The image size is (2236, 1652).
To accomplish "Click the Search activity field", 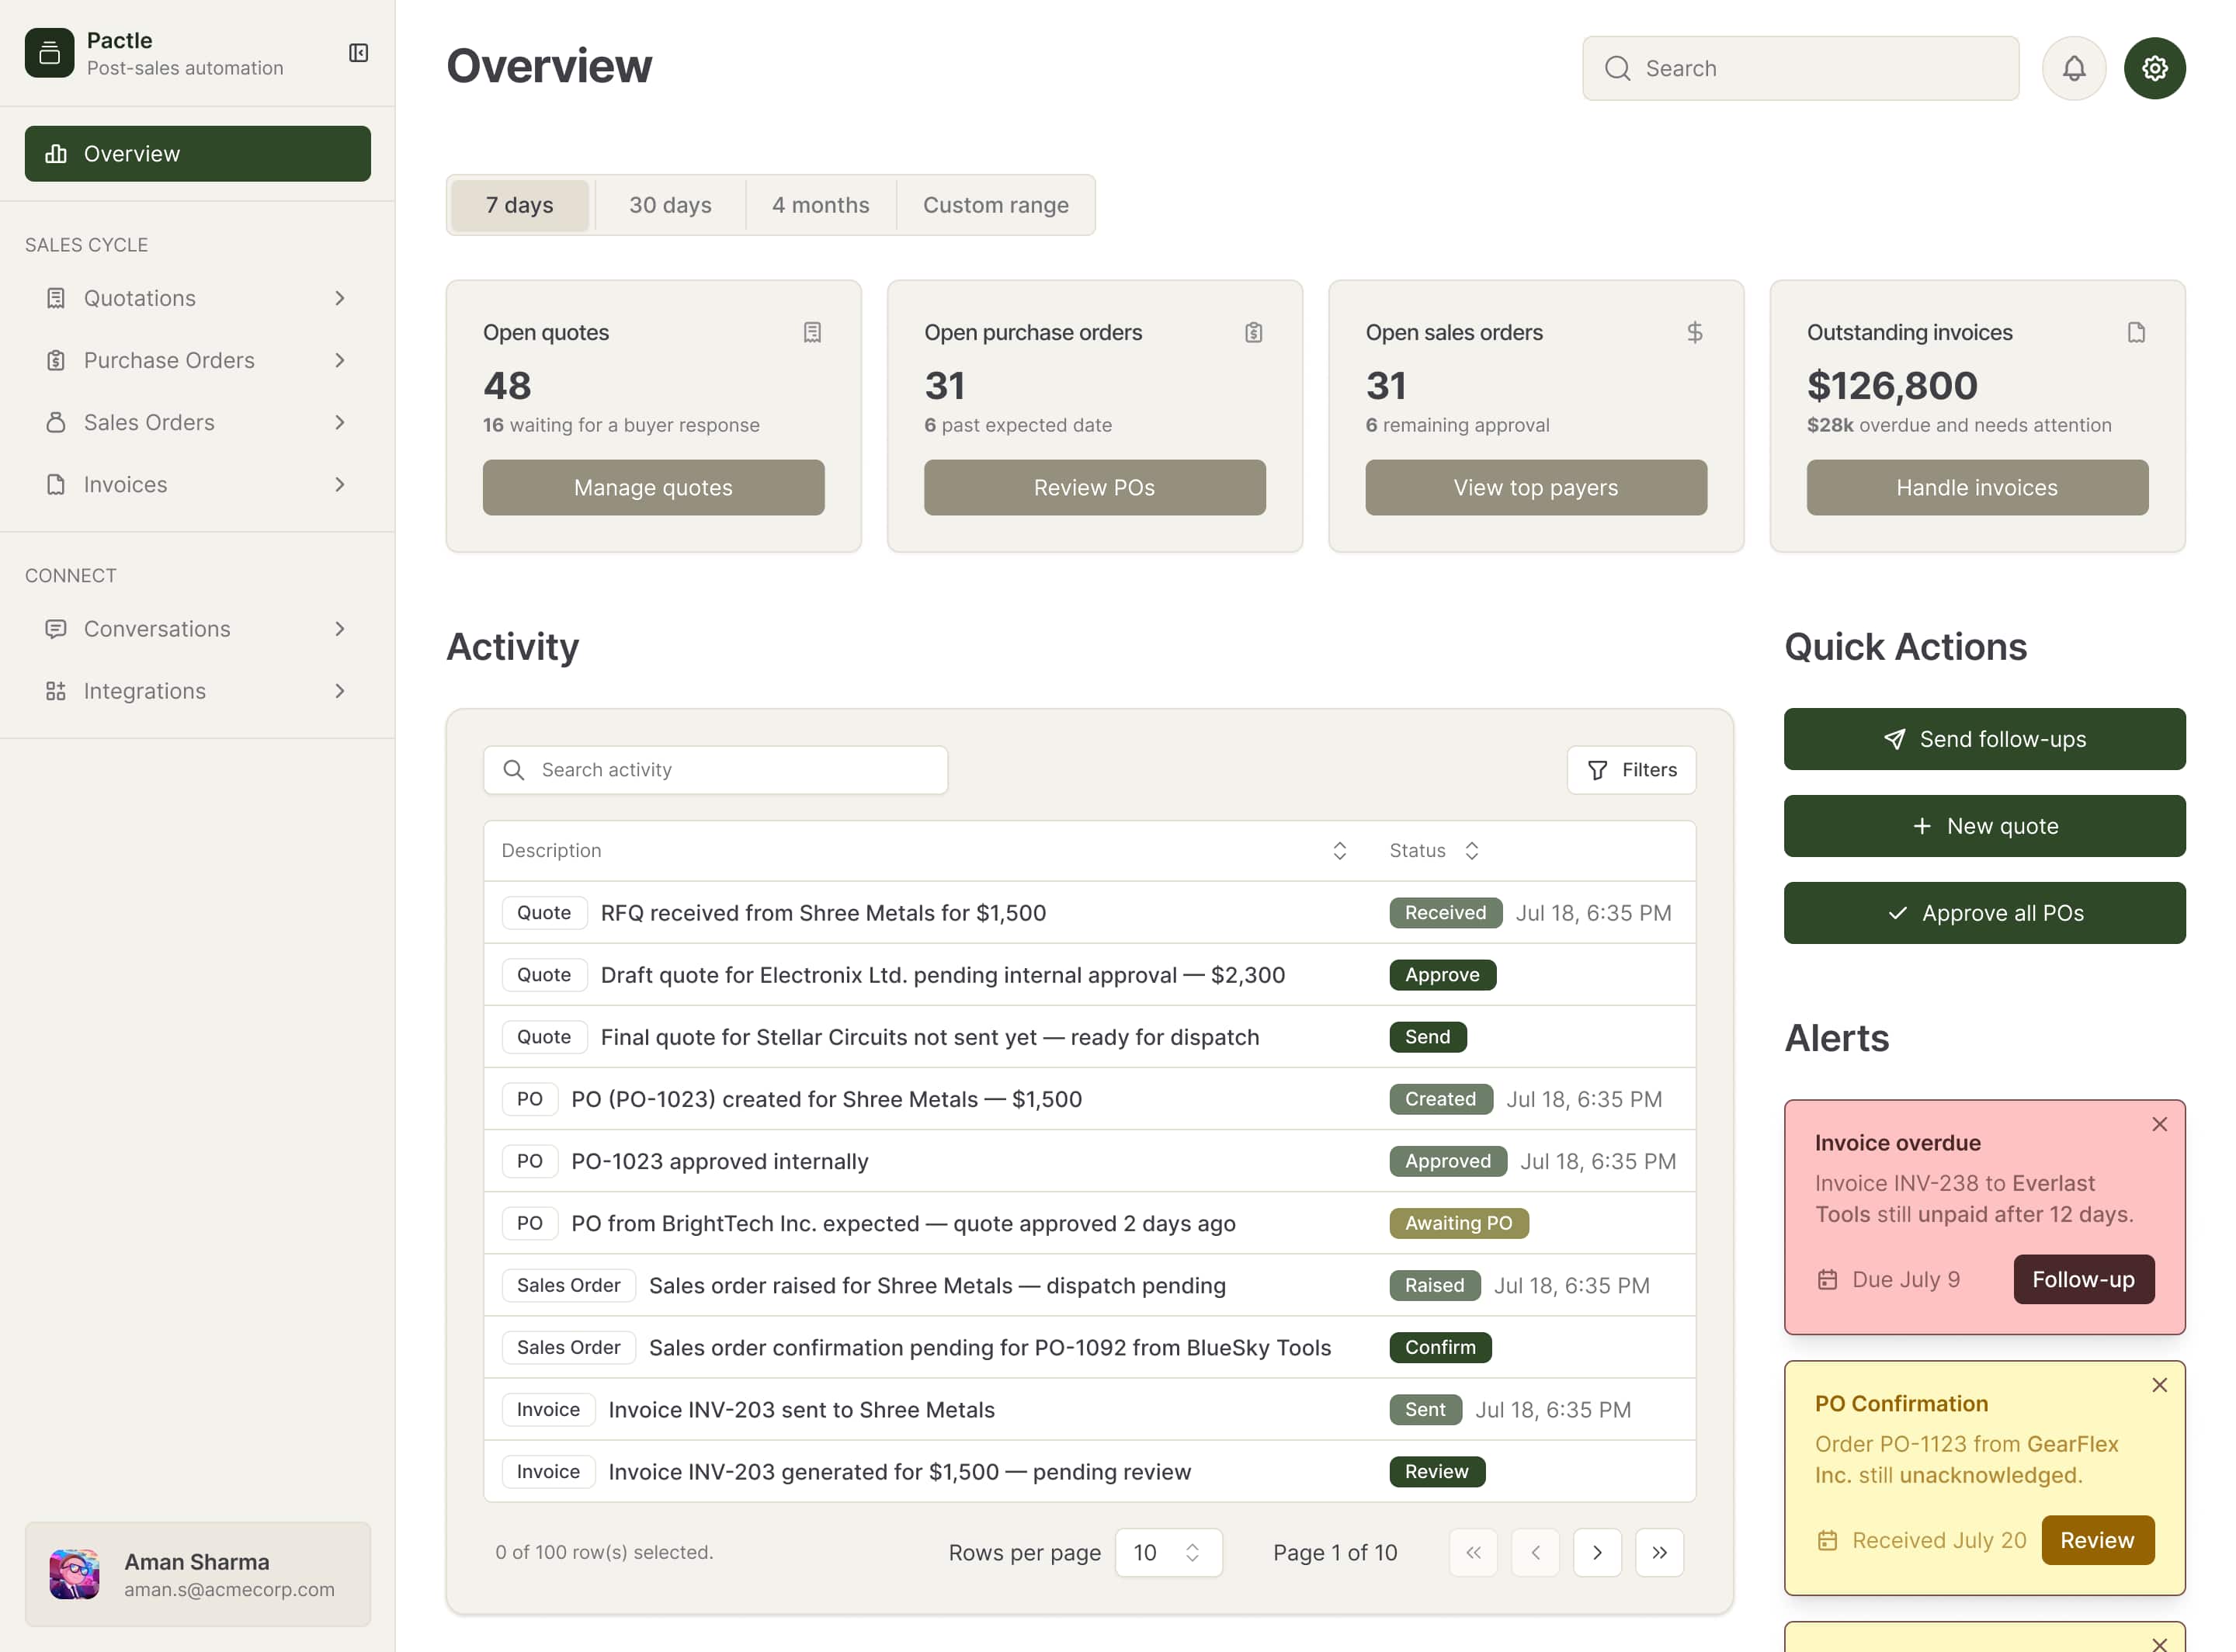I will point(715,769).
